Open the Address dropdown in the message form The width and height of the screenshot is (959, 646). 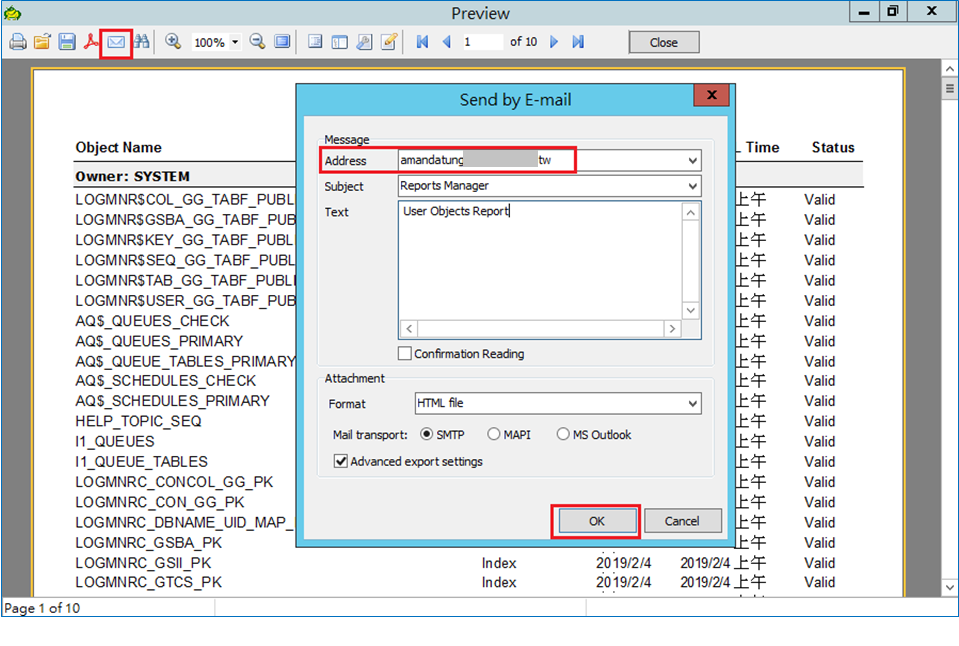(x=692, y=160)
